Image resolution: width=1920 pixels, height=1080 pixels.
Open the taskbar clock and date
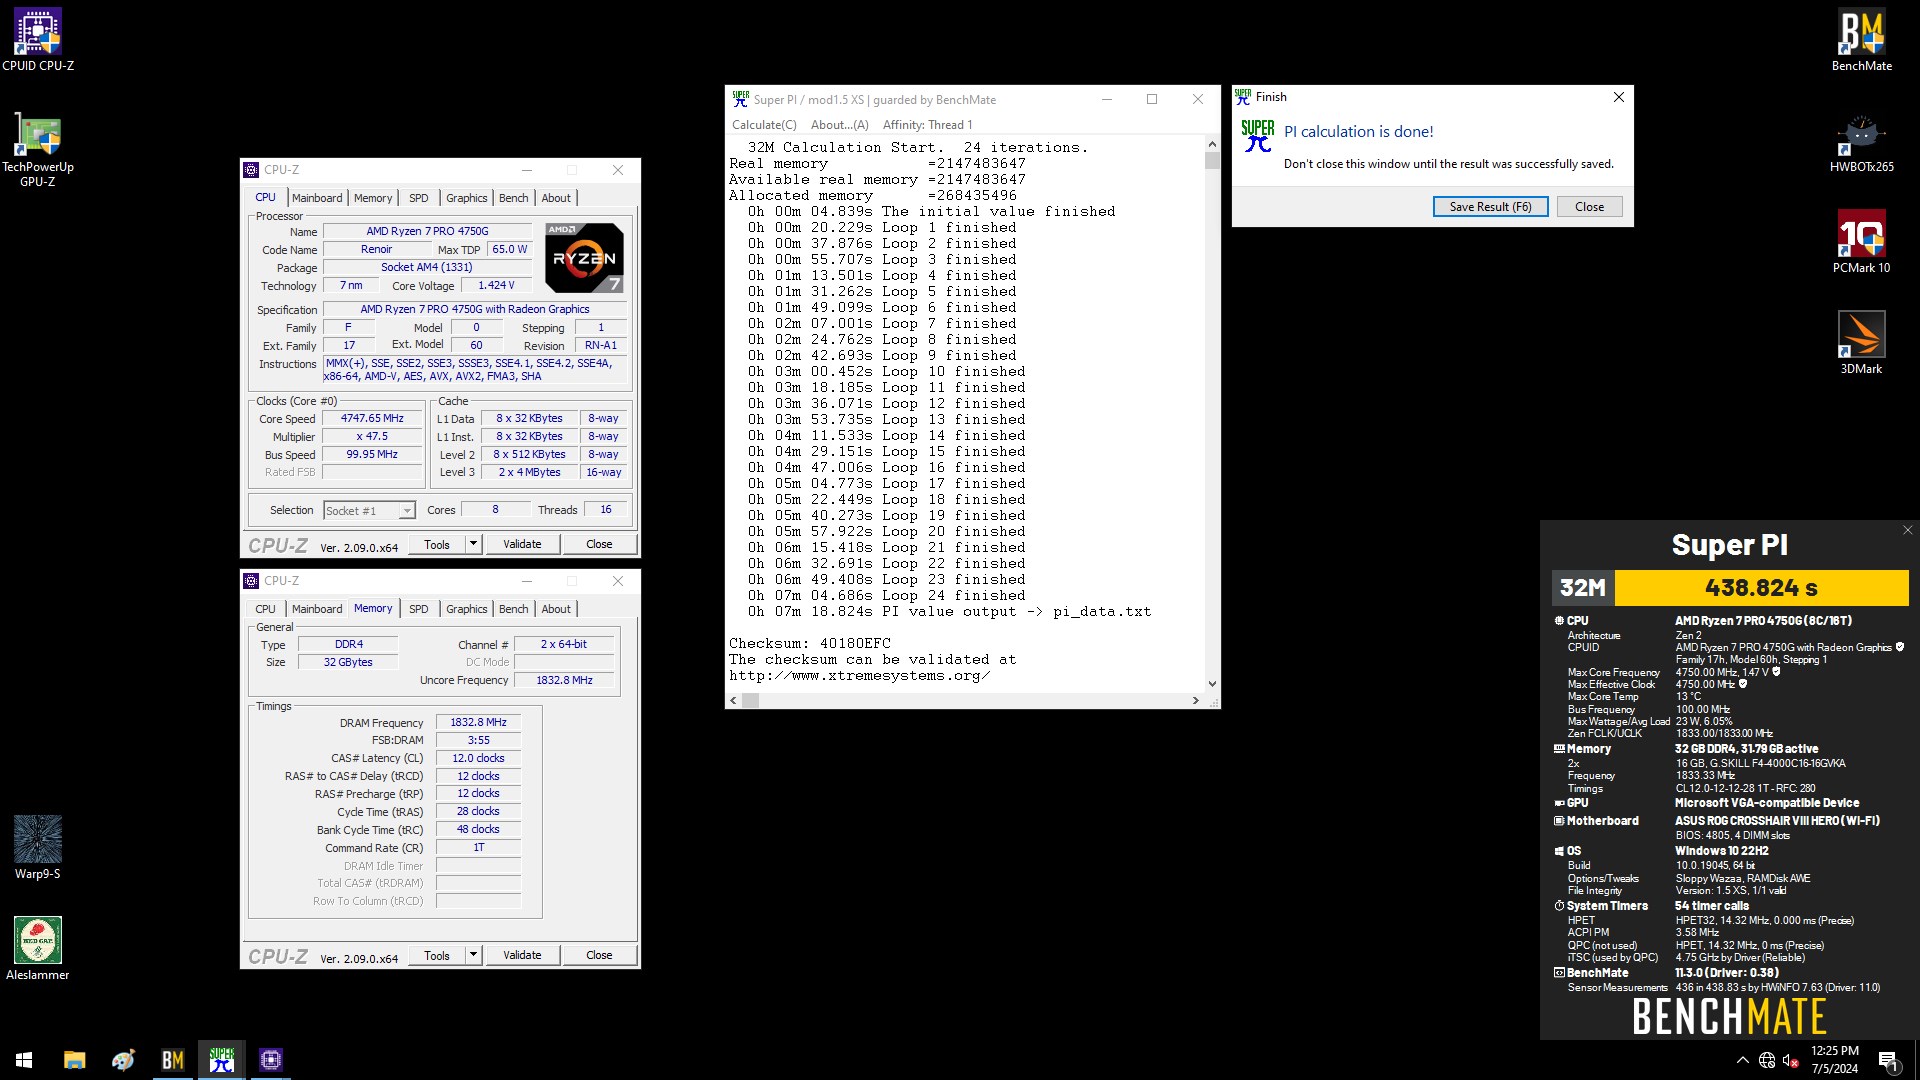[x=1834, y=1060]
